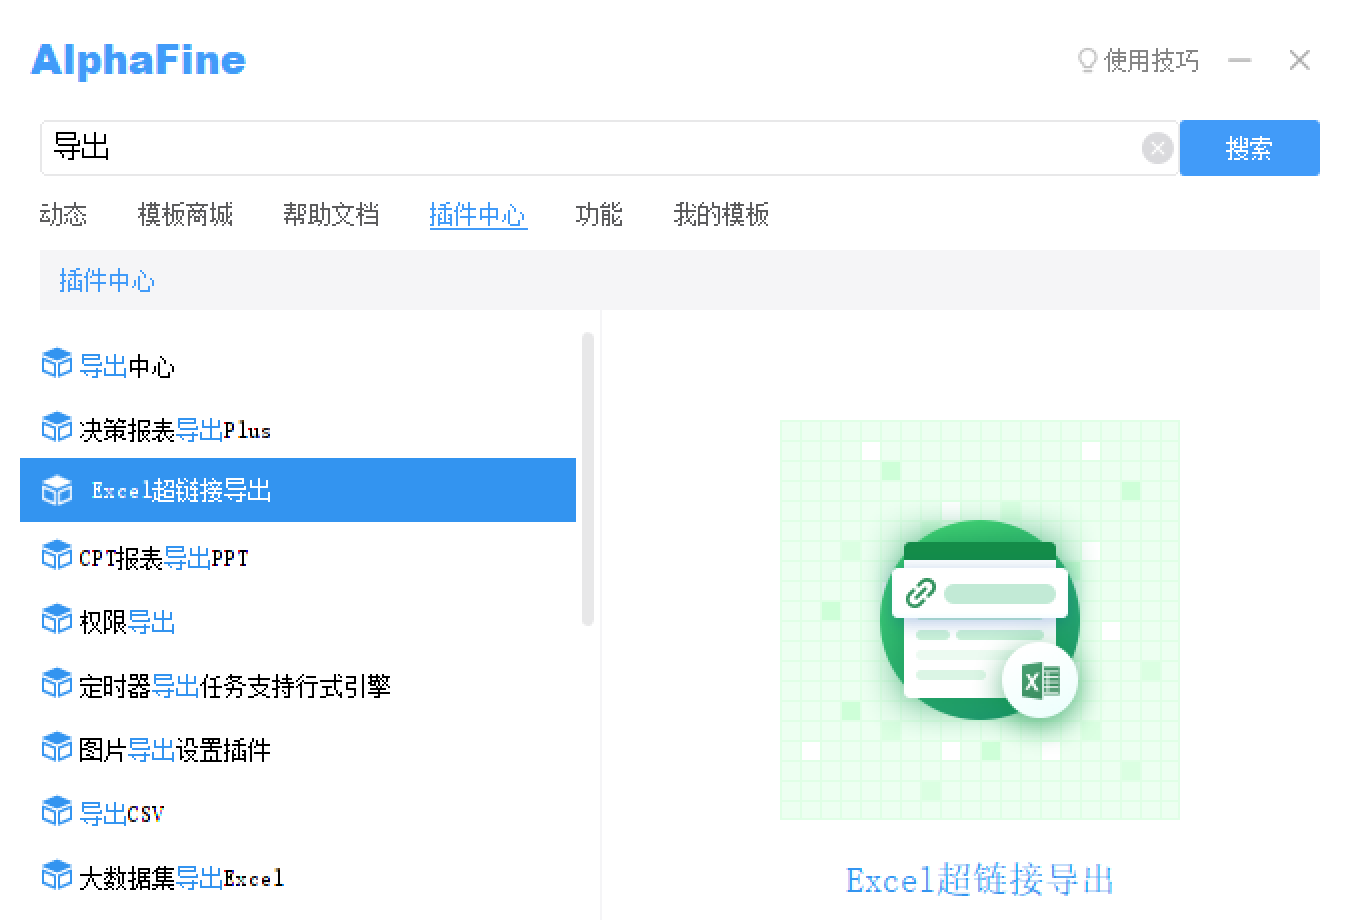Close the AlphaFine window
The image size is (1360, 920).
pyautogui.click(x=1299, y=60)
